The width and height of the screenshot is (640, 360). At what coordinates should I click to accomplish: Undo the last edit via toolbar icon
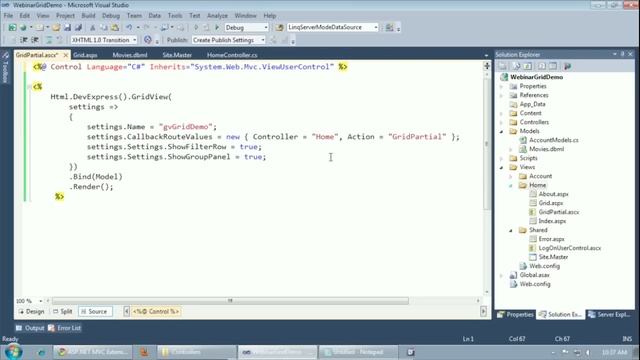129,27
